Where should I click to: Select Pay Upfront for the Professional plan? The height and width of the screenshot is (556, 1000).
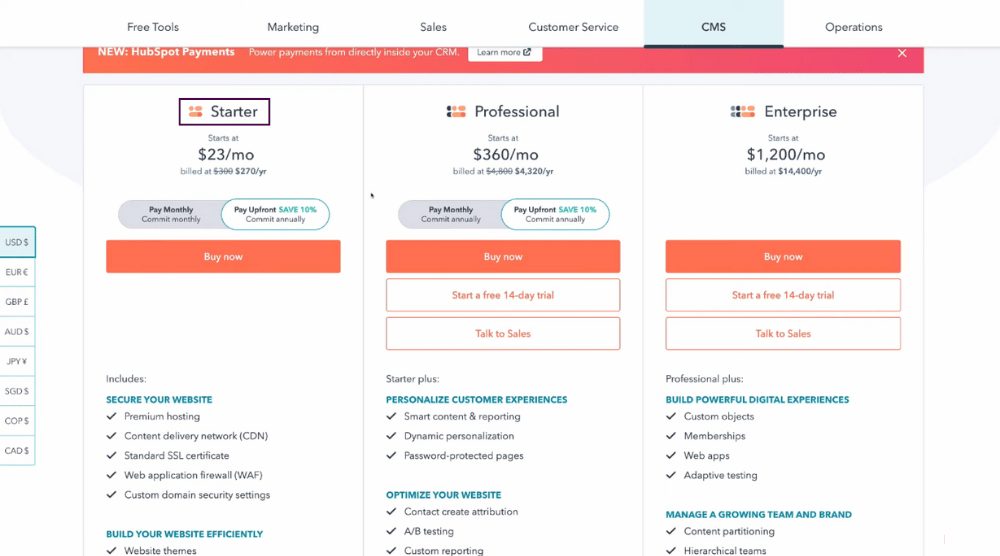[x=555, y=214]
